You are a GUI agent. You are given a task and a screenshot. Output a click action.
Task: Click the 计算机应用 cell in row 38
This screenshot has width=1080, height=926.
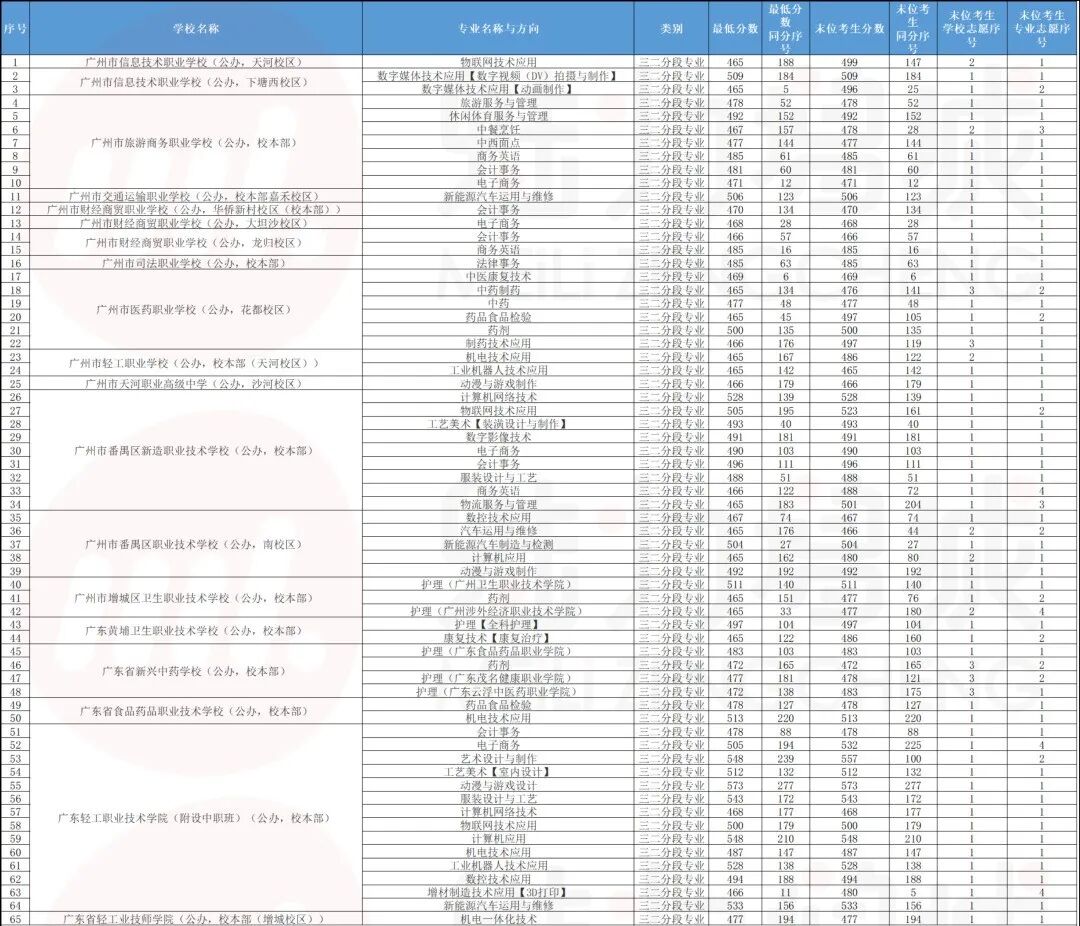pos(499,557)
